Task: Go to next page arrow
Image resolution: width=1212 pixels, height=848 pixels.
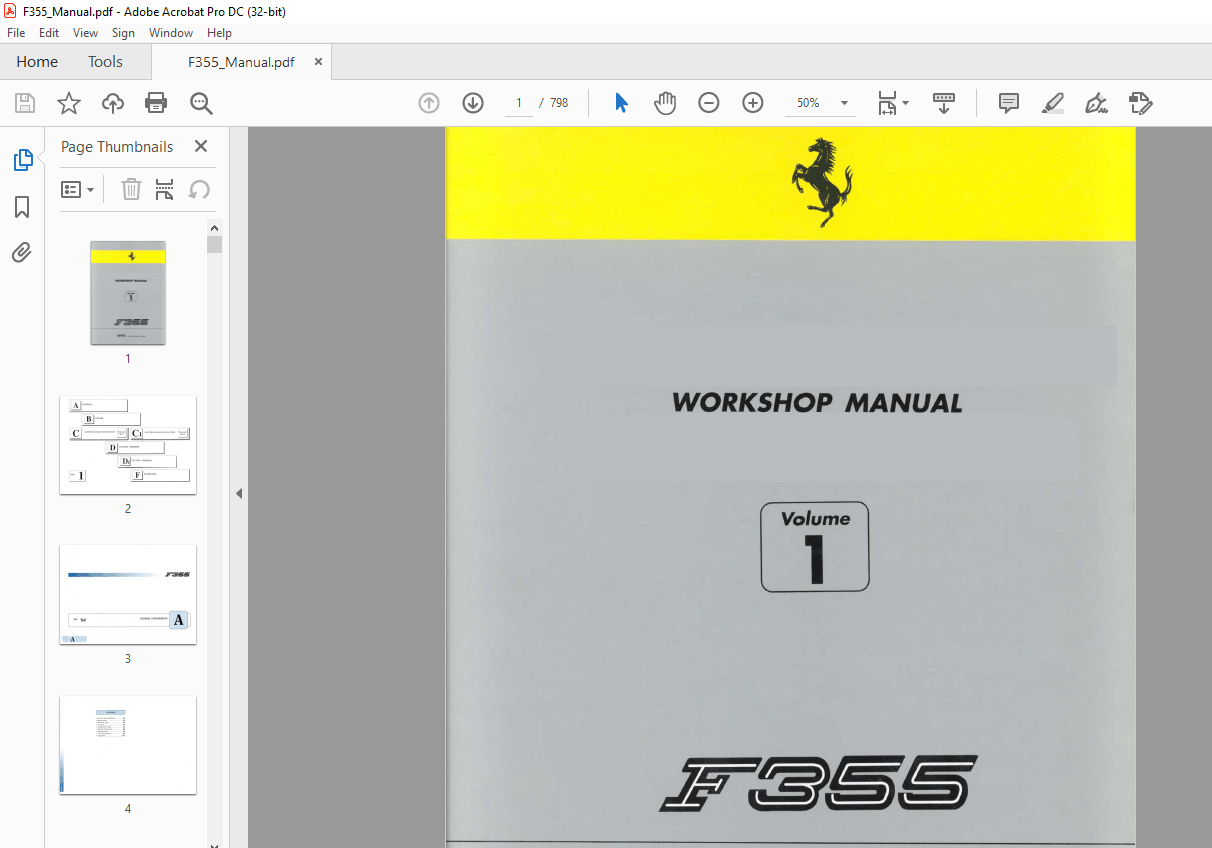Action: (x=473, y=103)
